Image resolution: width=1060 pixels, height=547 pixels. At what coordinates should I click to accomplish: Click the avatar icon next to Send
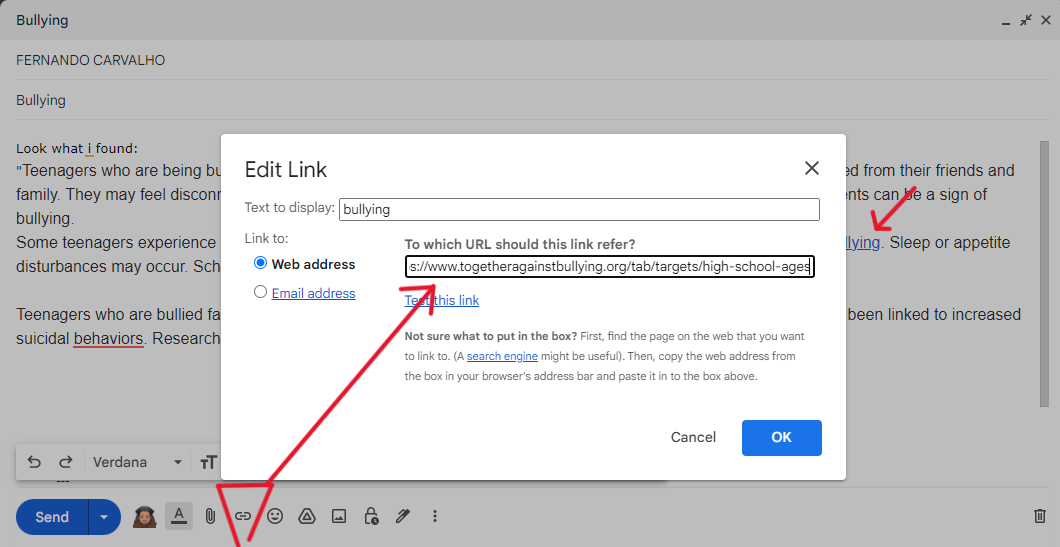pyautogui.click(x=145, y=517)
